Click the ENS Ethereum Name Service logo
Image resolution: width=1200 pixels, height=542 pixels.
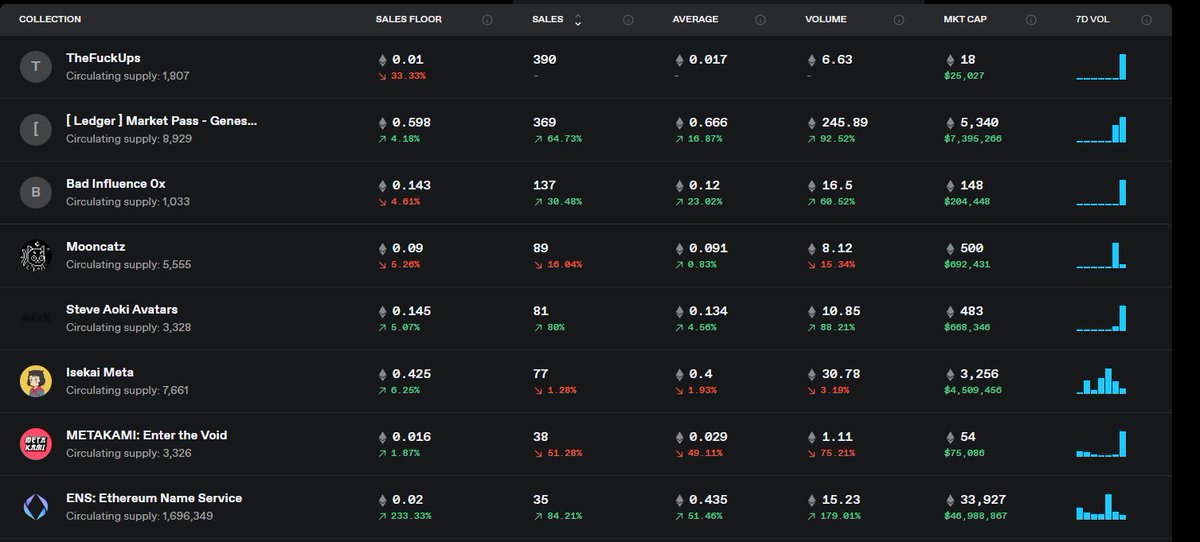click(36, 507)
